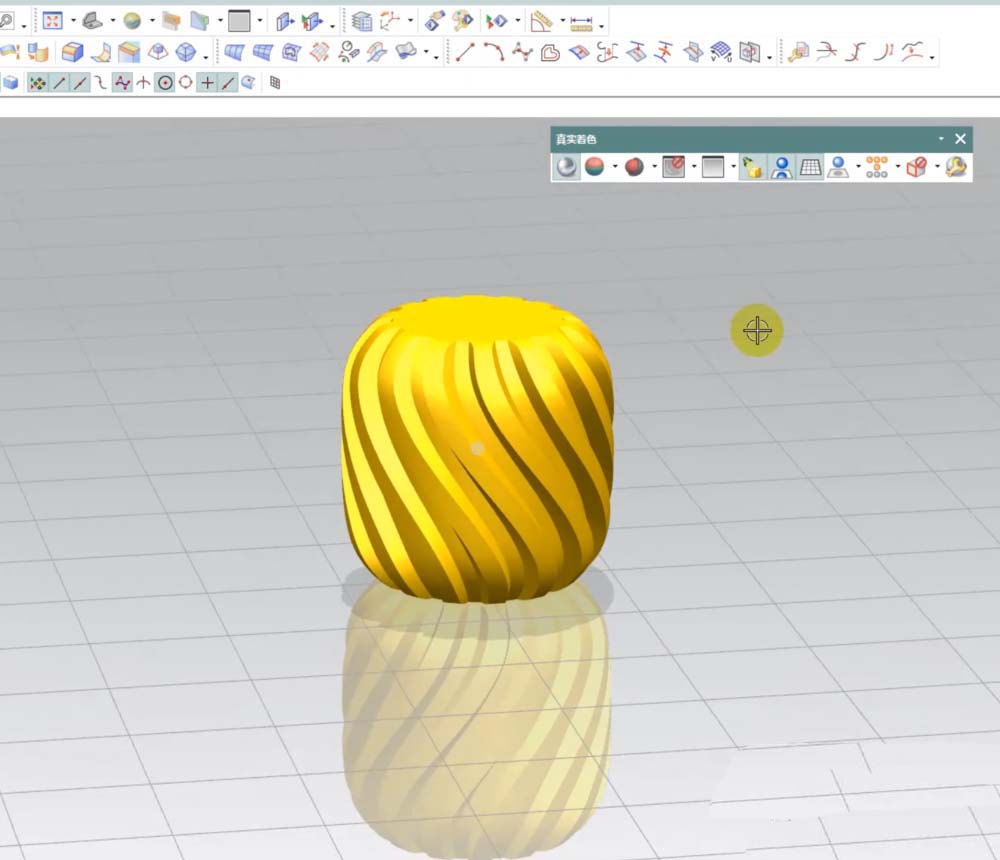
Task: Click the lights orange-dots collection icon
Action: (x=877, y=167)
